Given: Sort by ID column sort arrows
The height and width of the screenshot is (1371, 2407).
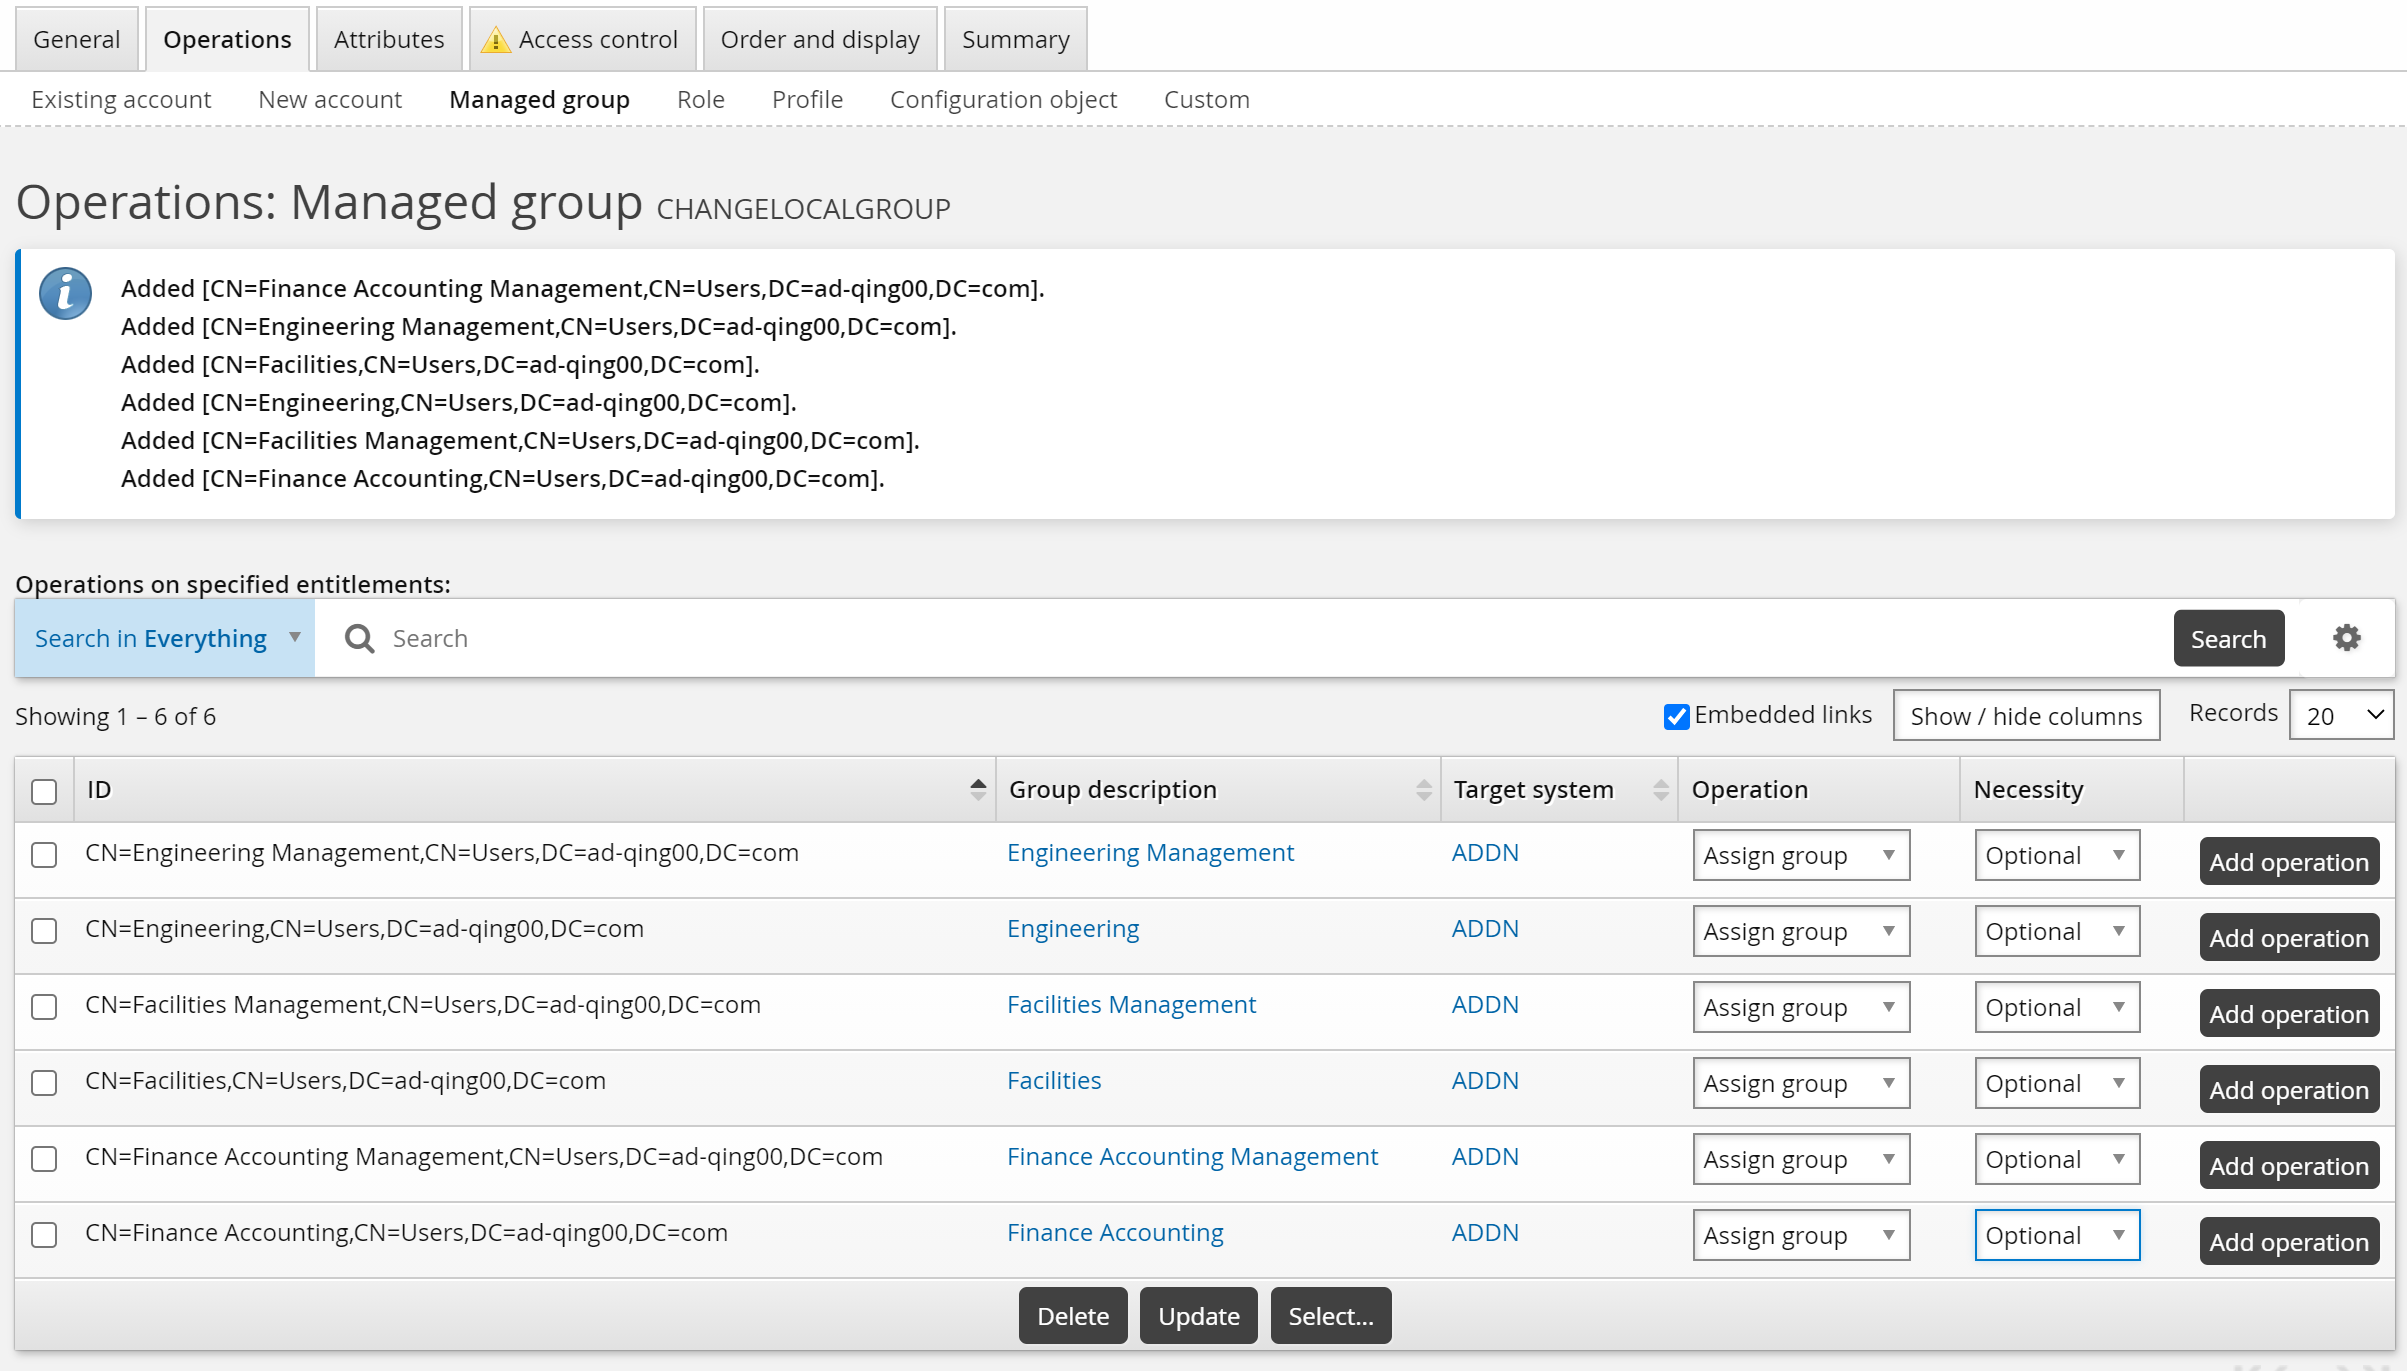Looking at the screenshot, I should point(977,790).
